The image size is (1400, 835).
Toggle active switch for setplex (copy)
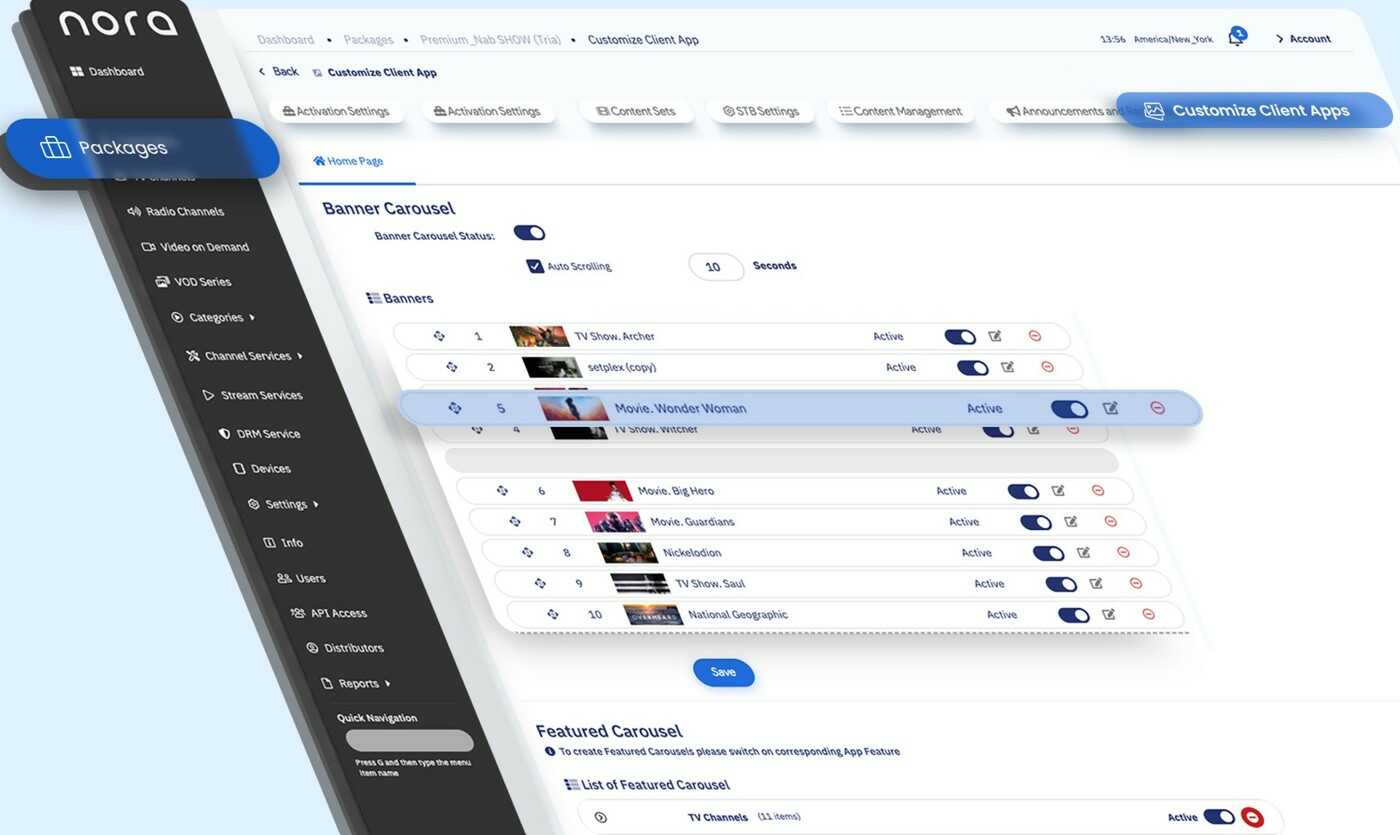click(x=973, y=368)
